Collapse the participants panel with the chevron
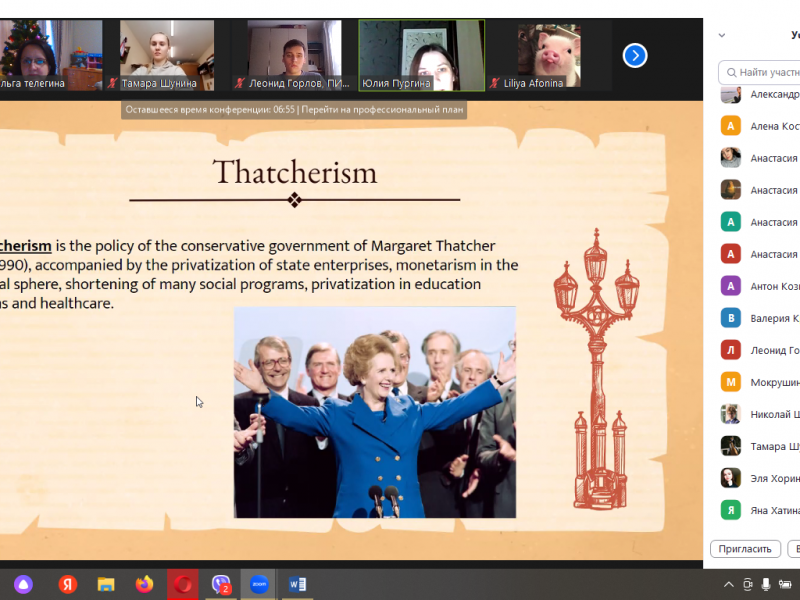This screenshot has height=600, width=800. point(722,35)
